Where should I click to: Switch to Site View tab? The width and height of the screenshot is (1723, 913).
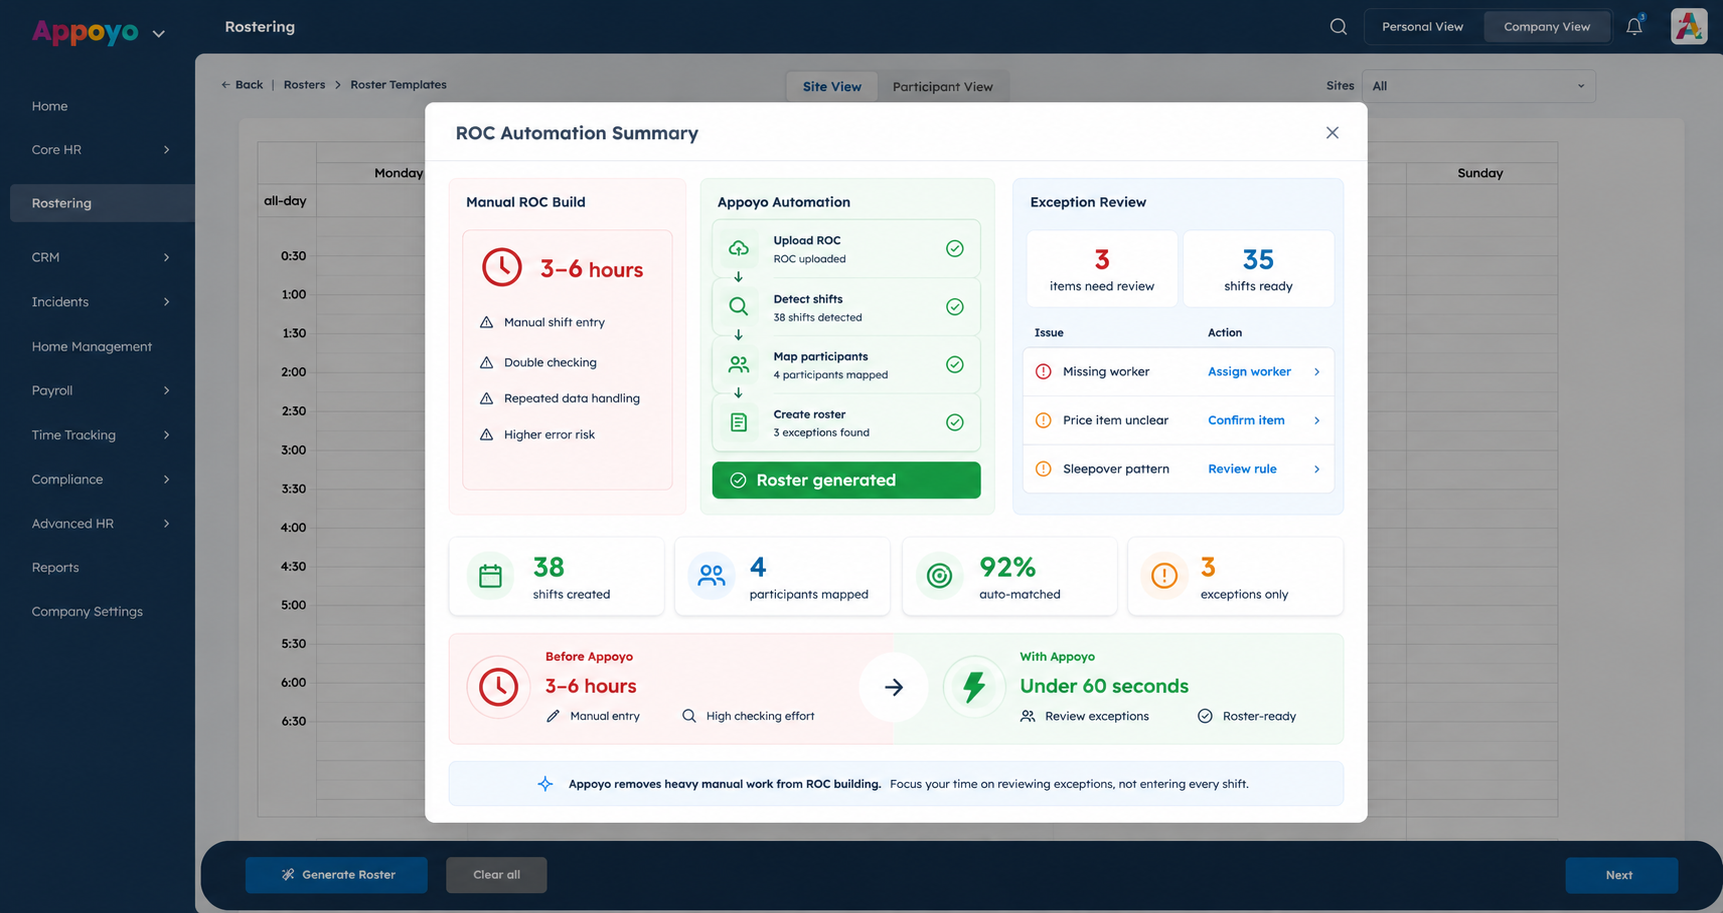tap(832, 87)
